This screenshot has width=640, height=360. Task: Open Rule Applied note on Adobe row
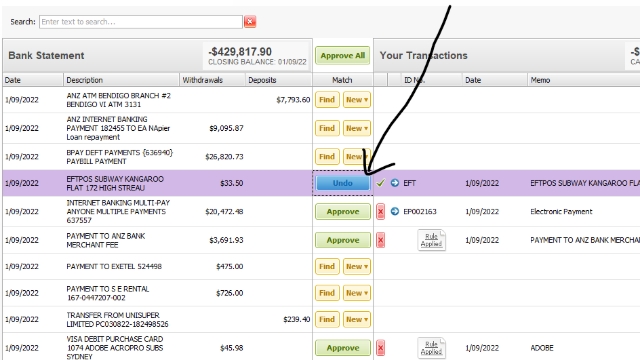click(431, 348)
